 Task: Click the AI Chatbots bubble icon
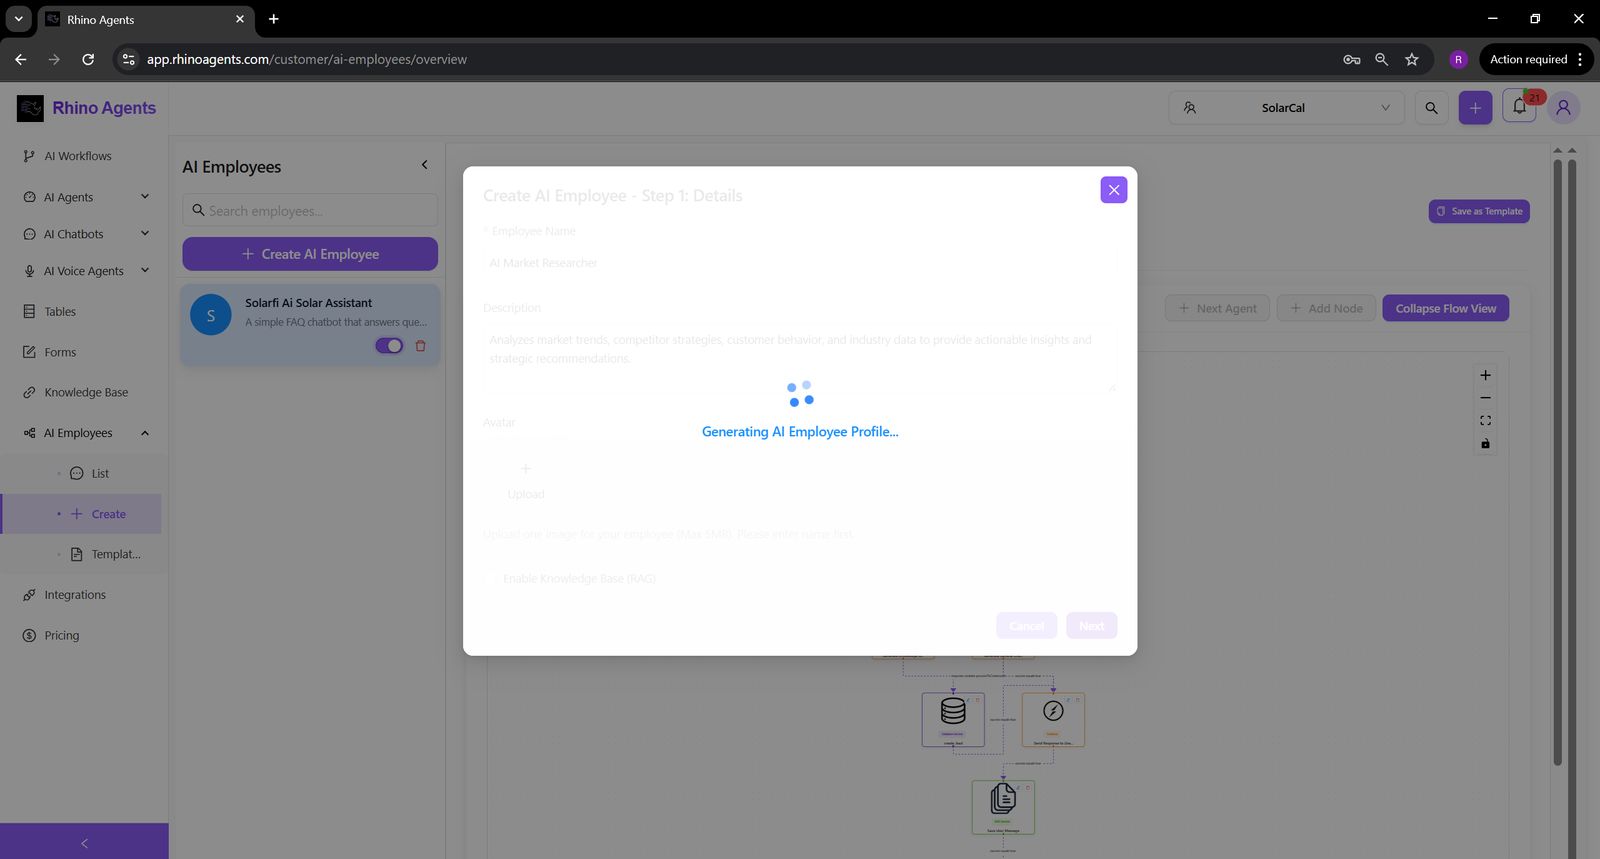(x=29, y=234)
